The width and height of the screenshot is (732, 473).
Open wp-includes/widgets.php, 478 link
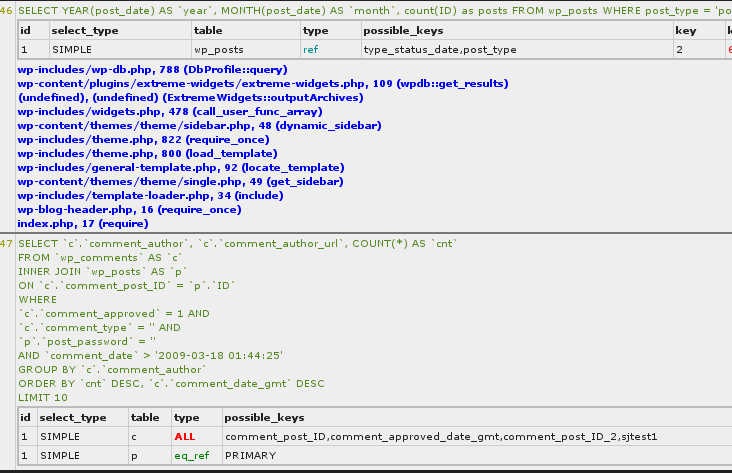pyautogui.click(x=170, y=112)
